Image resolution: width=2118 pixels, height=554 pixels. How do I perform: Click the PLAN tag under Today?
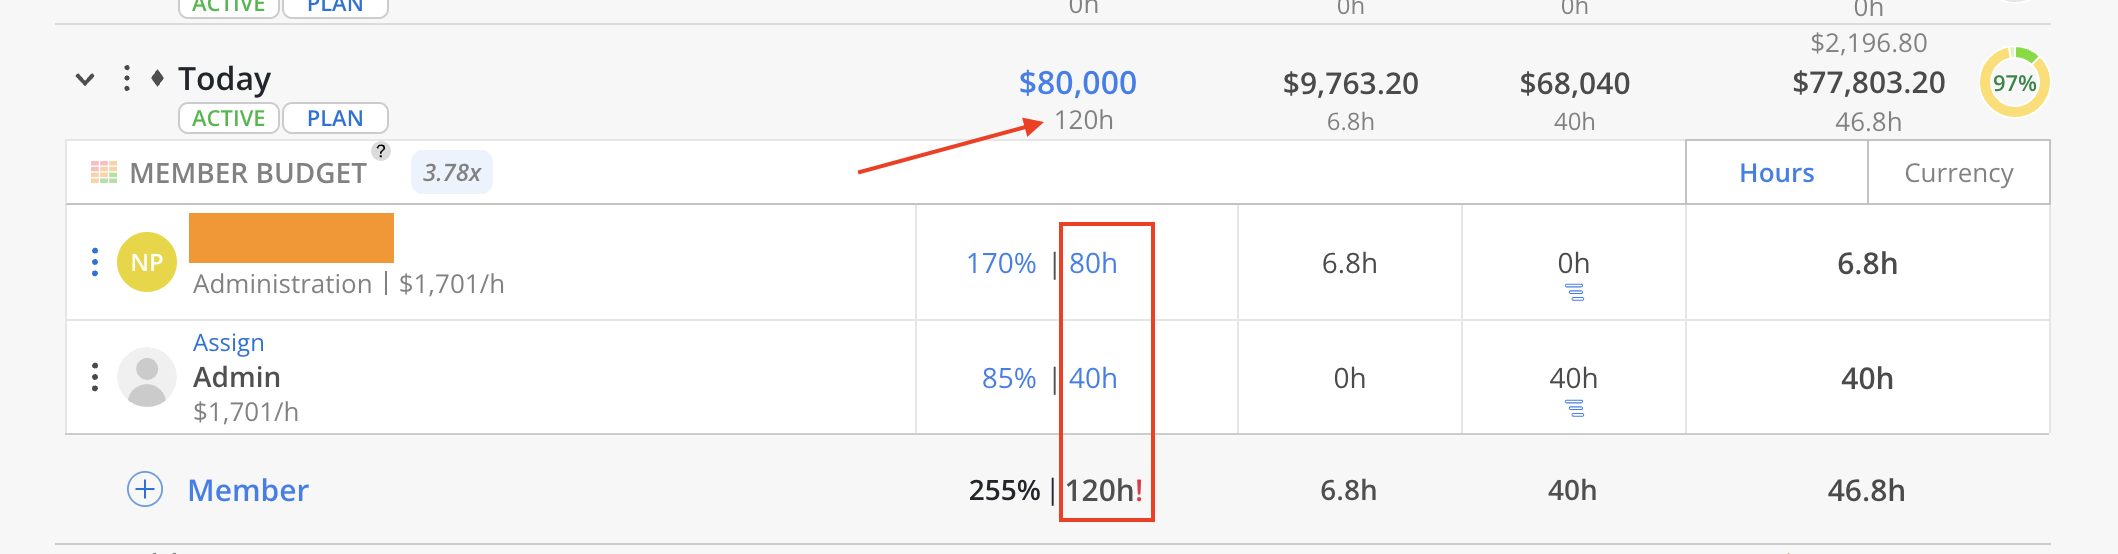[335, 118]
